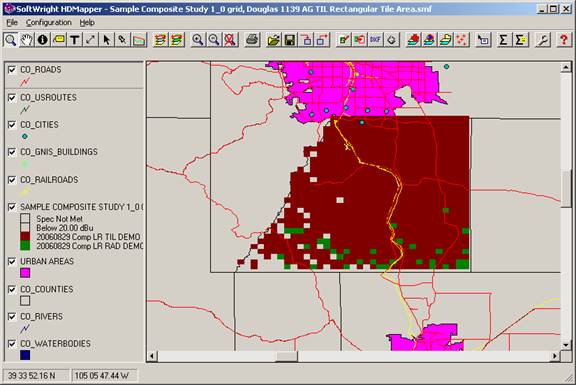This screenshot has width=576, height=385.
Task: Click the red question mark help icon
Action: (564, 40)
